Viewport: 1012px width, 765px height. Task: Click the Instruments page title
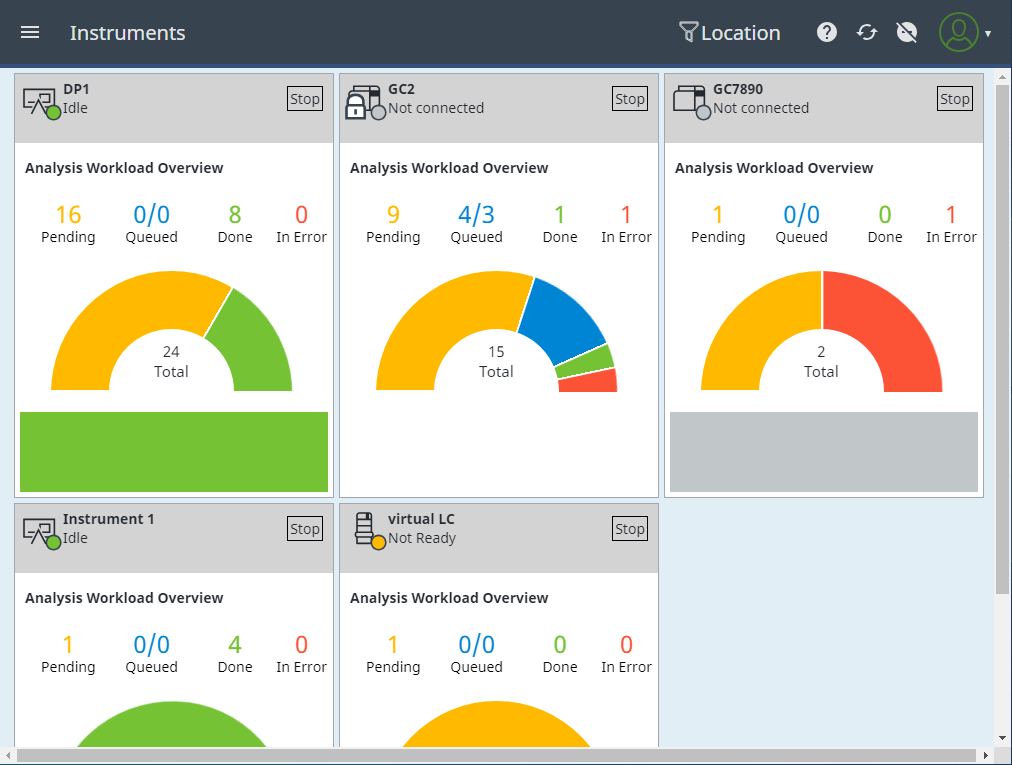click(128, 33)
